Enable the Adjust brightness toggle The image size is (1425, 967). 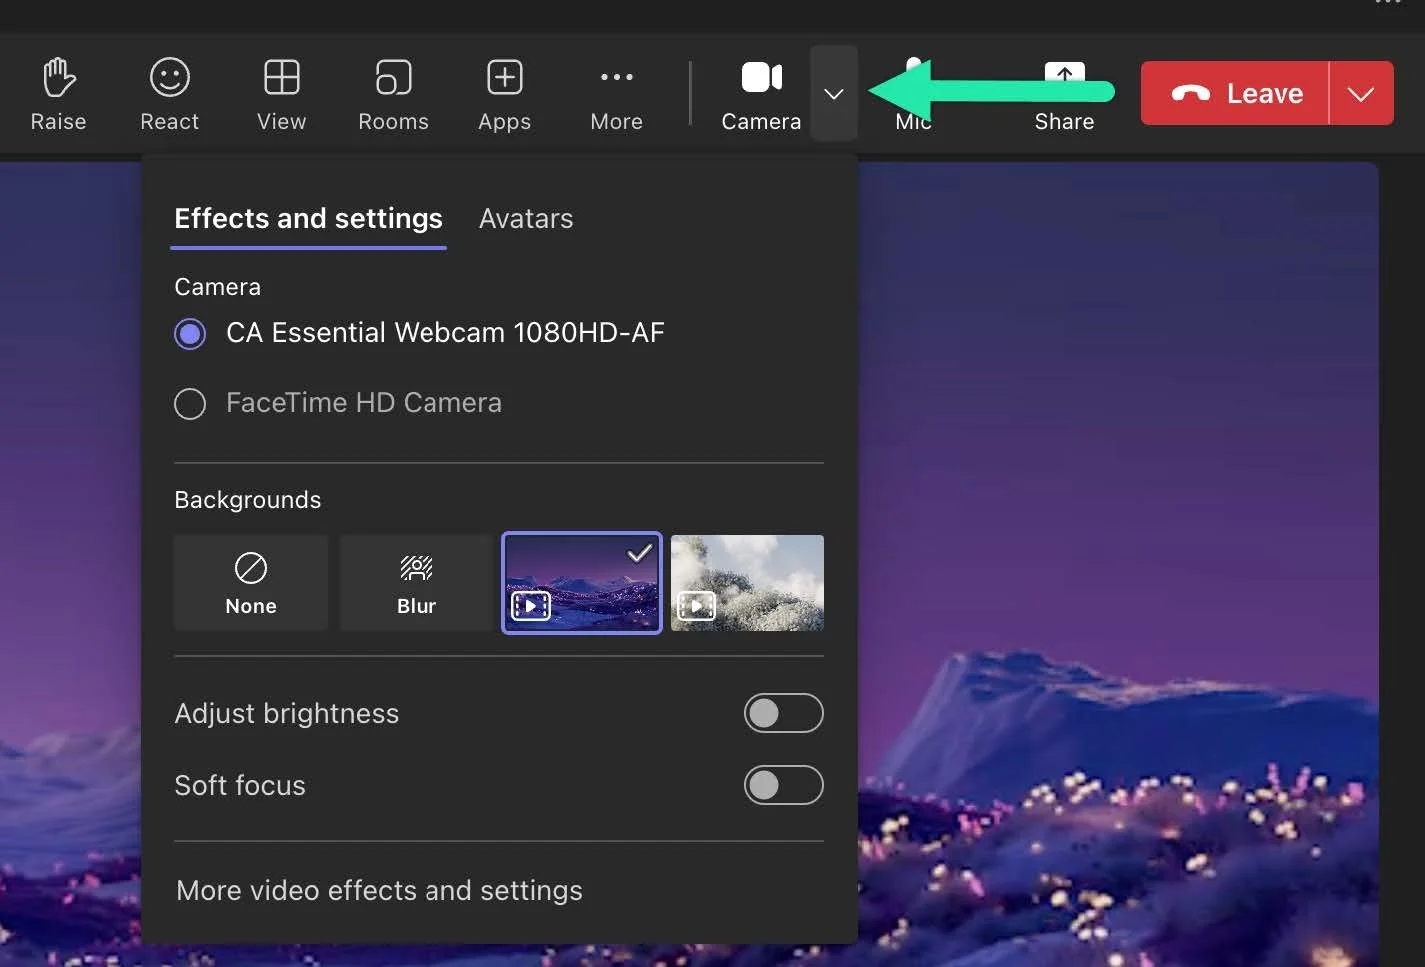click(784, 713)
